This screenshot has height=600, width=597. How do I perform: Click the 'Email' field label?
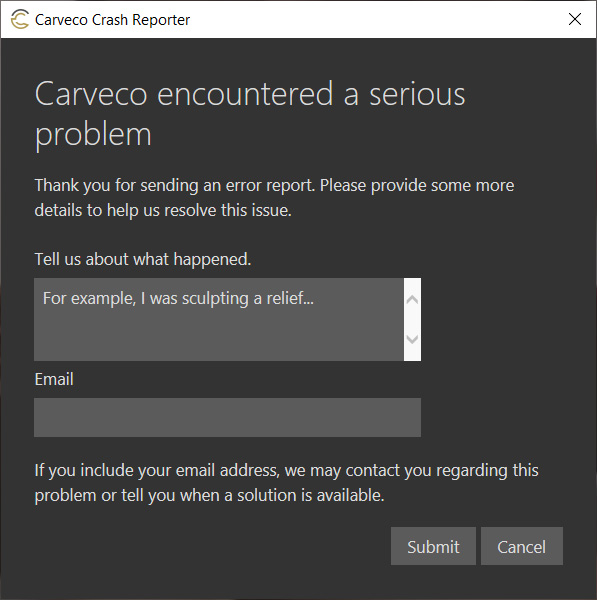point(54,379)
